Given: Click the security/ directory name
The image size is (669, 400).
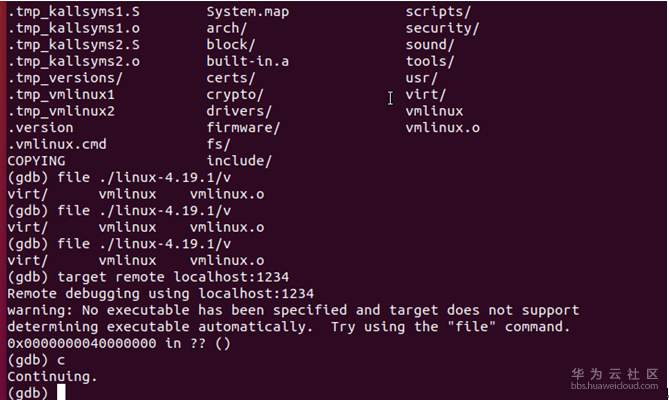Looking at the screenshot, I should [442, 28].
